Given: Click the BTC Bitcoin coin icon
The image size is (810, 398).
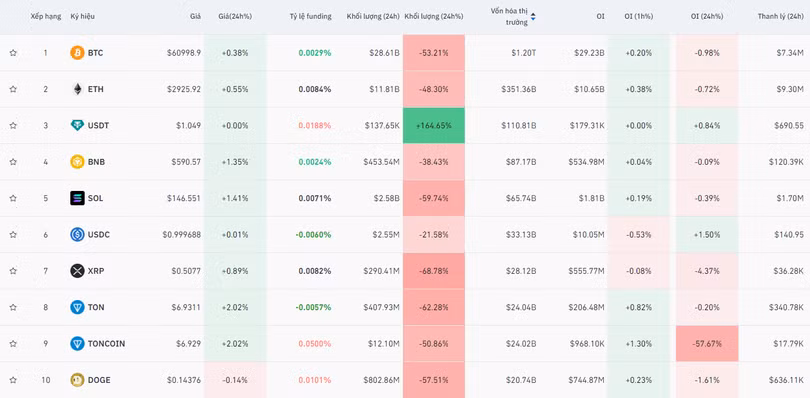Looking at the screenshot, I should pos(77,53).
